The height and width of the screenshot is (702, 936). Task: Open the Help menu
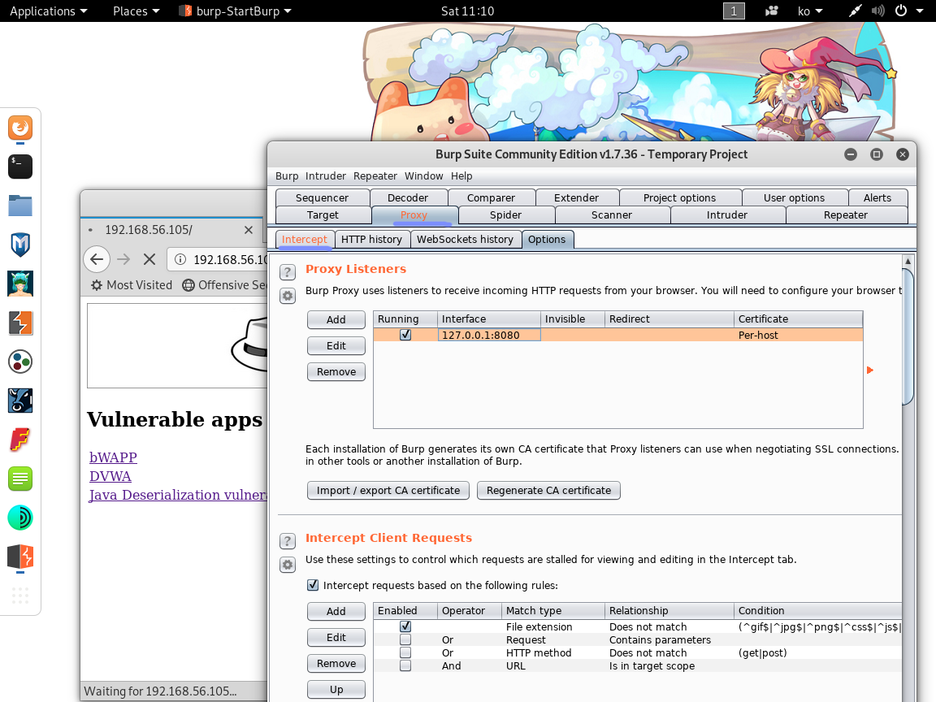(461, 176)
